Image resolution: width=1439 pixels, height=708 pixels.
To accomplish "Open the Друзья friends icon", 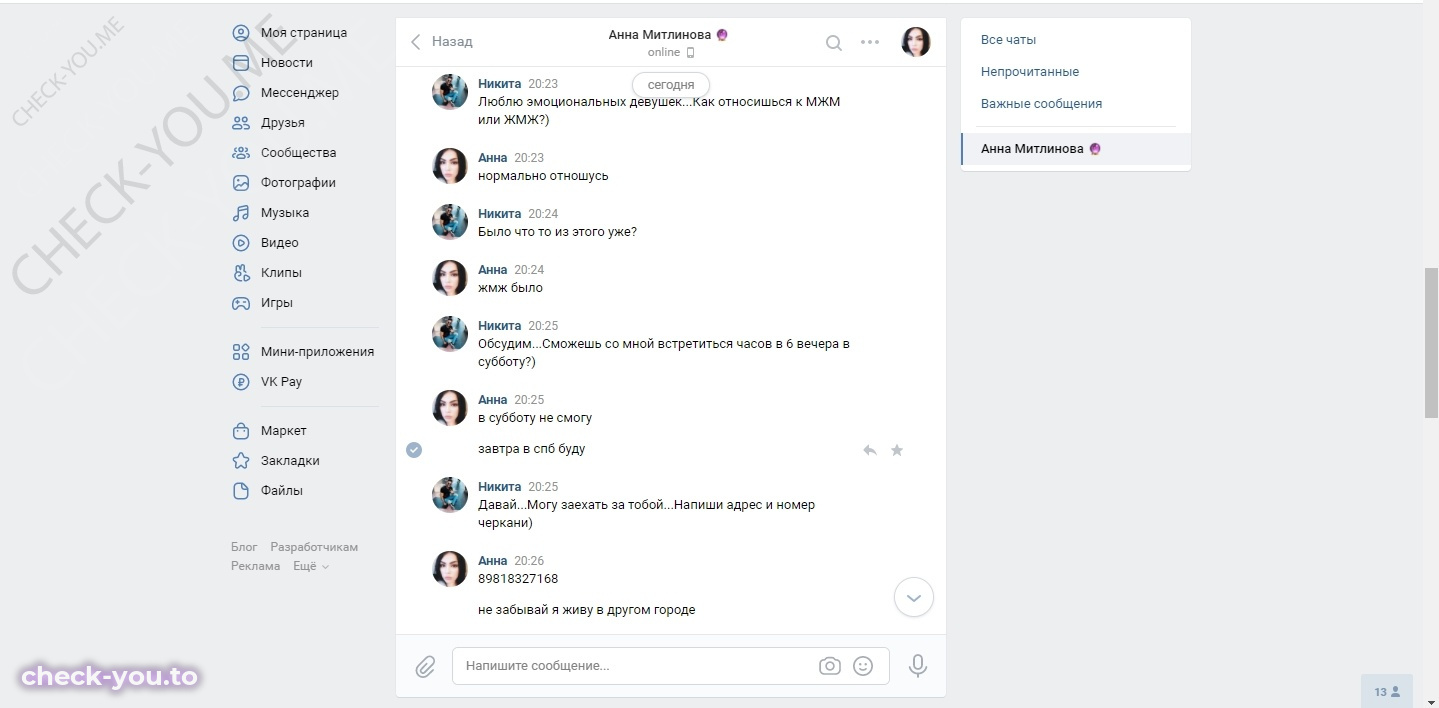I will point(241,123).
